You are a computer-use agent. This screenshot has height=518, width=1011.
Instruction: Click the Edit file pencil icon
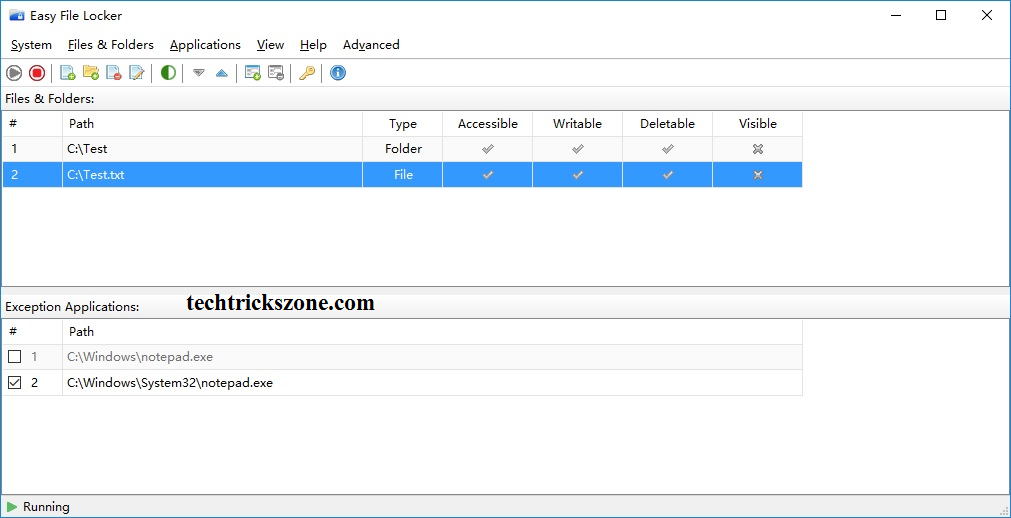click(137, 73)
